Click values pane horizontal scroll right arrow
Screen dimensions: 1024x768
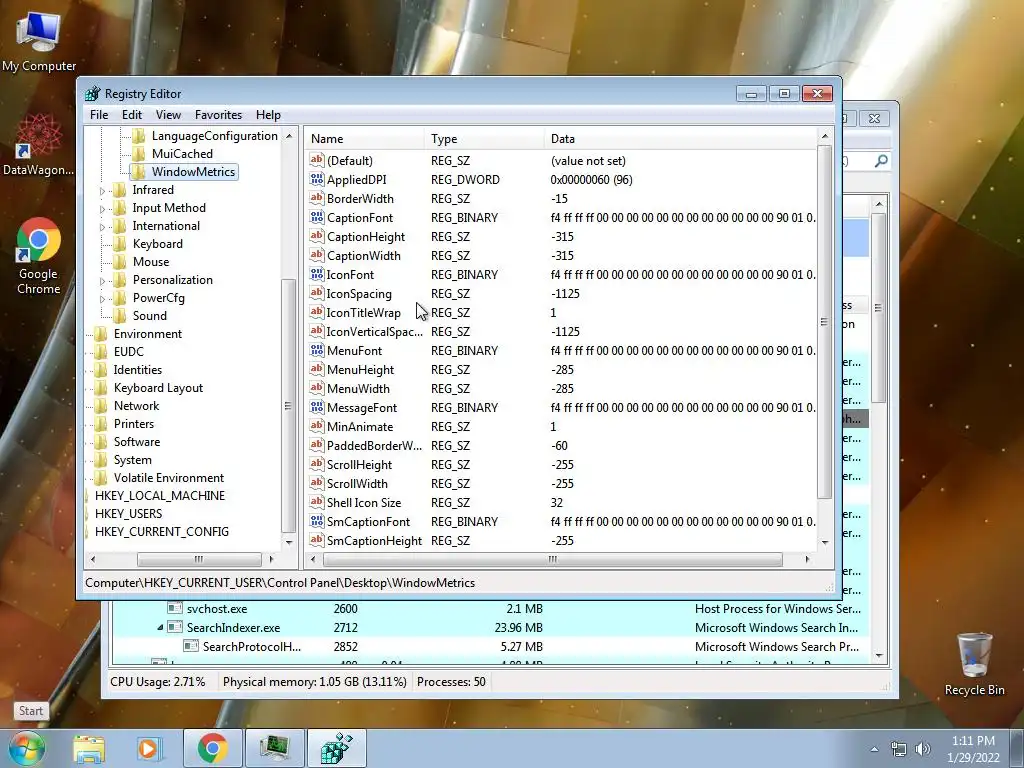[807, 559]
